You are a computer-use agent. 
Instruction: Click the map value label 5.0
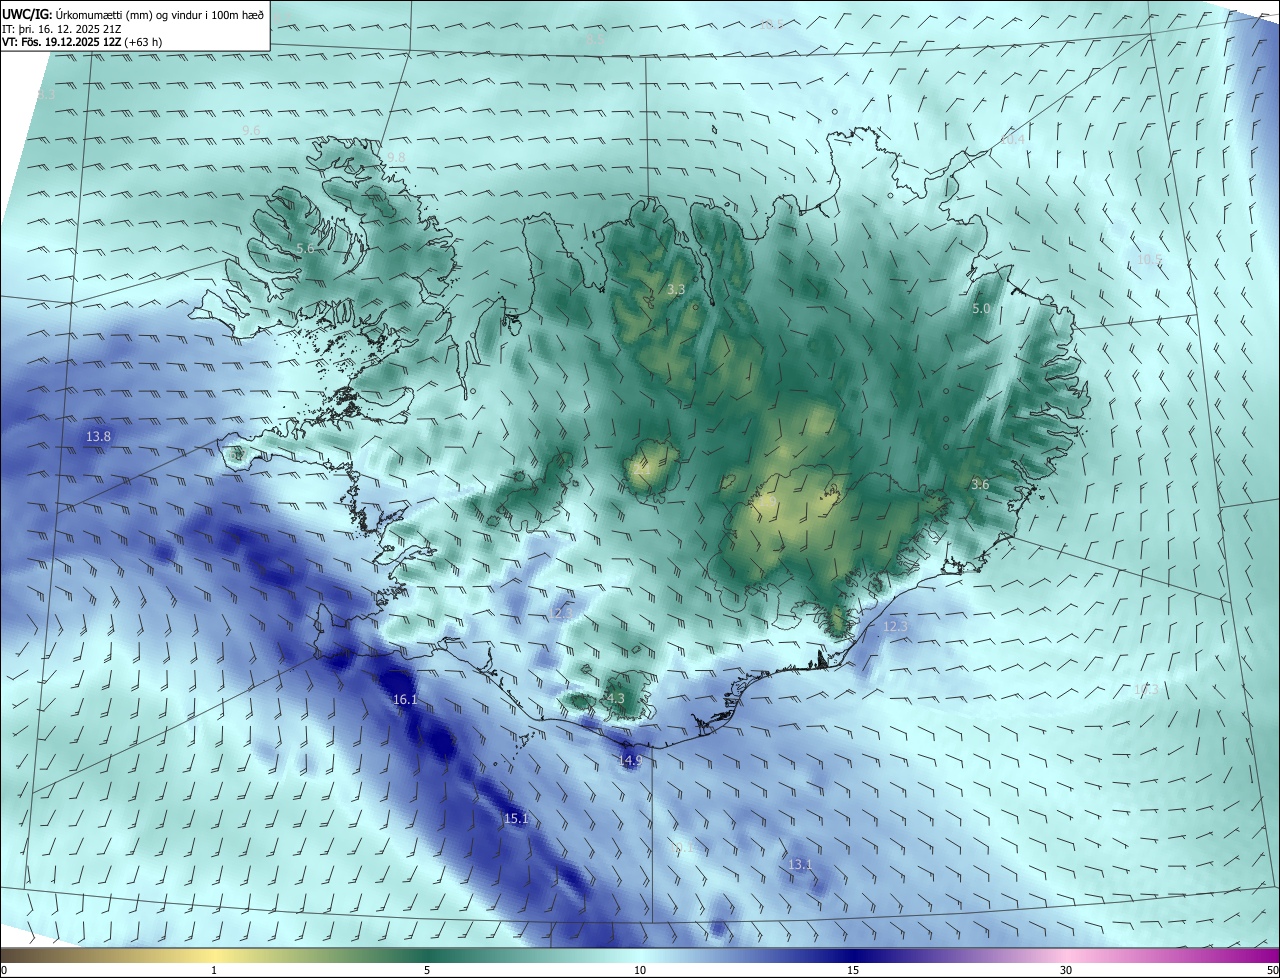(x=981, y=310)
